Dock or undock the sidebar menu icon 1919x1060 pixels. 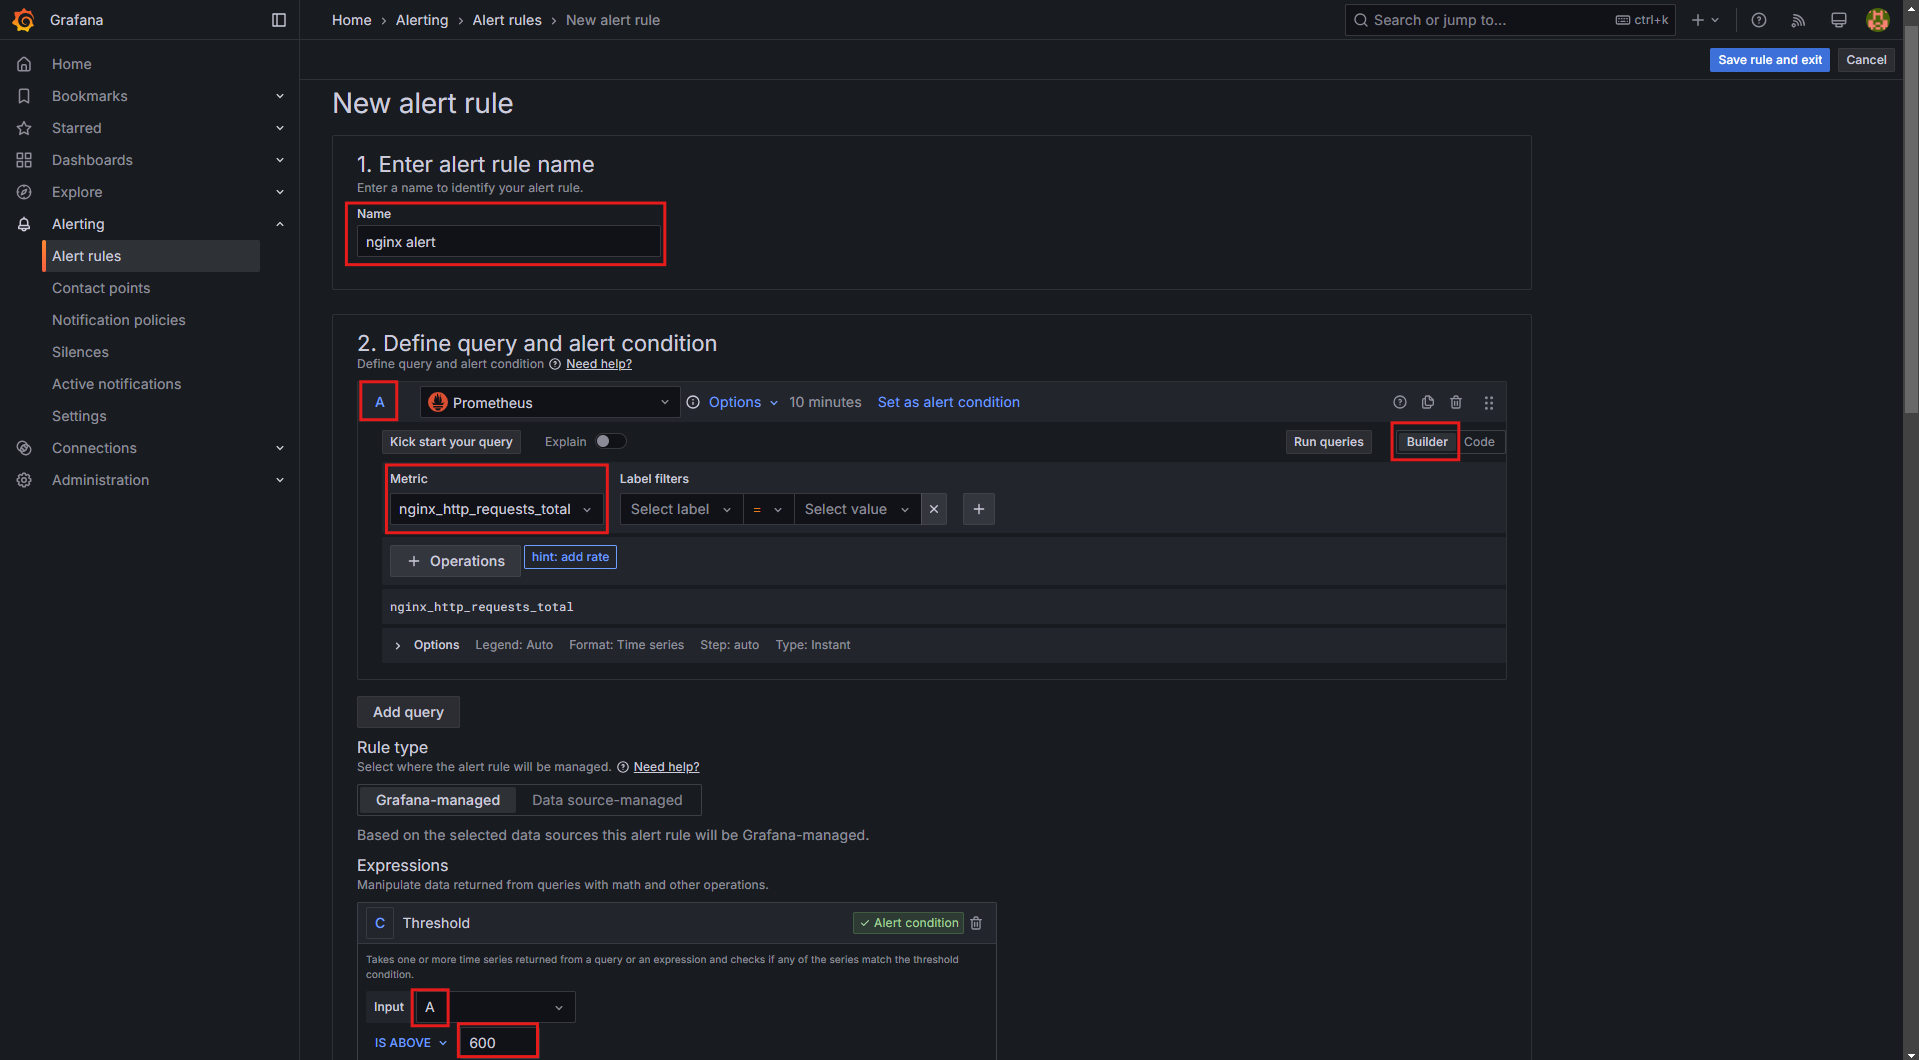pos(279,20)
